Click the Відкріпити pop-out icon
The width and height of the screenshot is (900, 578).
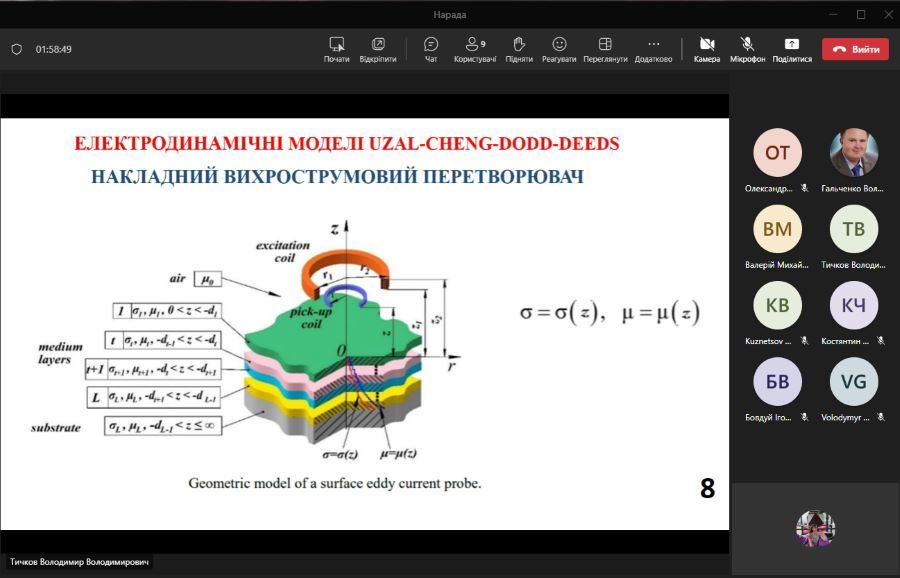tap(378, 45)
